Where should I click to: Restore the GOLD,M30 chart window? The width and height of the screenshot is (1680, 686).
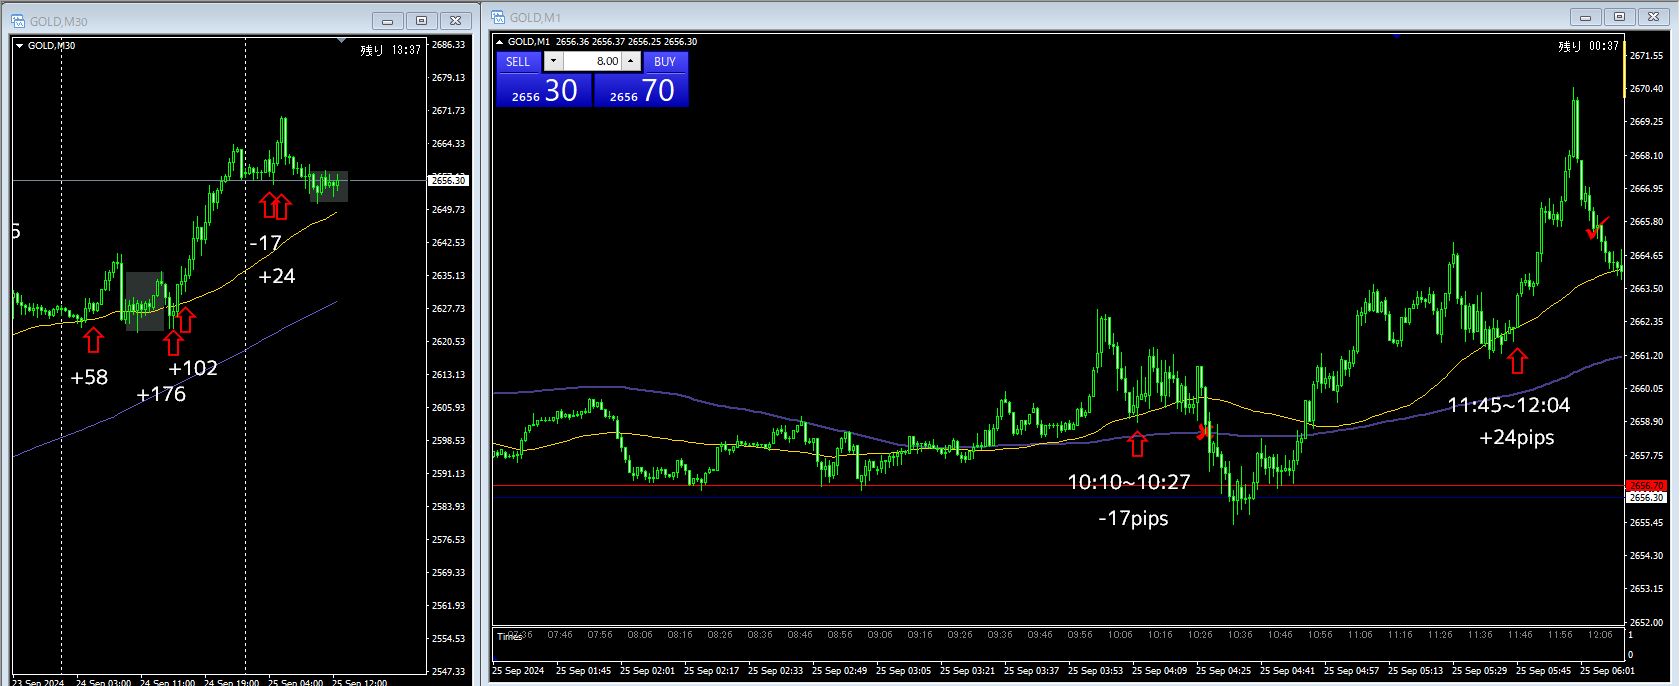[421, 21]
